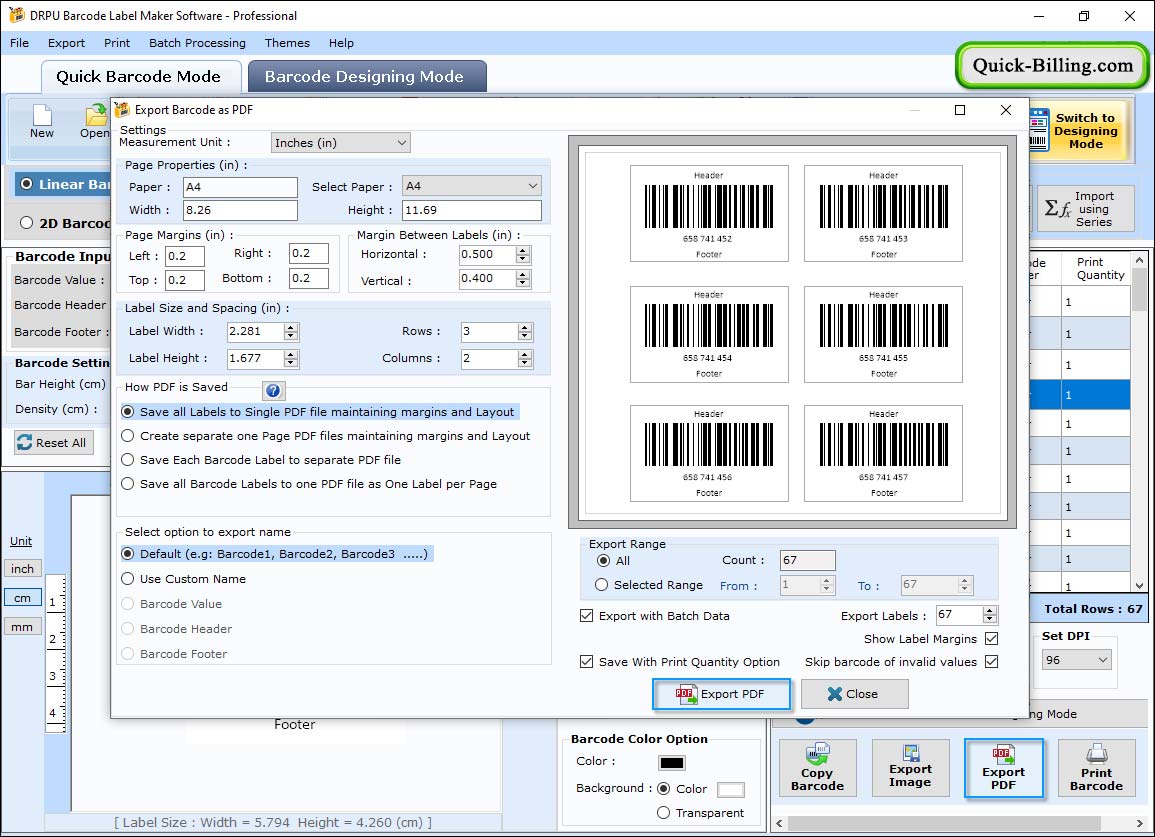Select the cm unit button
1155x837 pixels.
coord(22,598)
